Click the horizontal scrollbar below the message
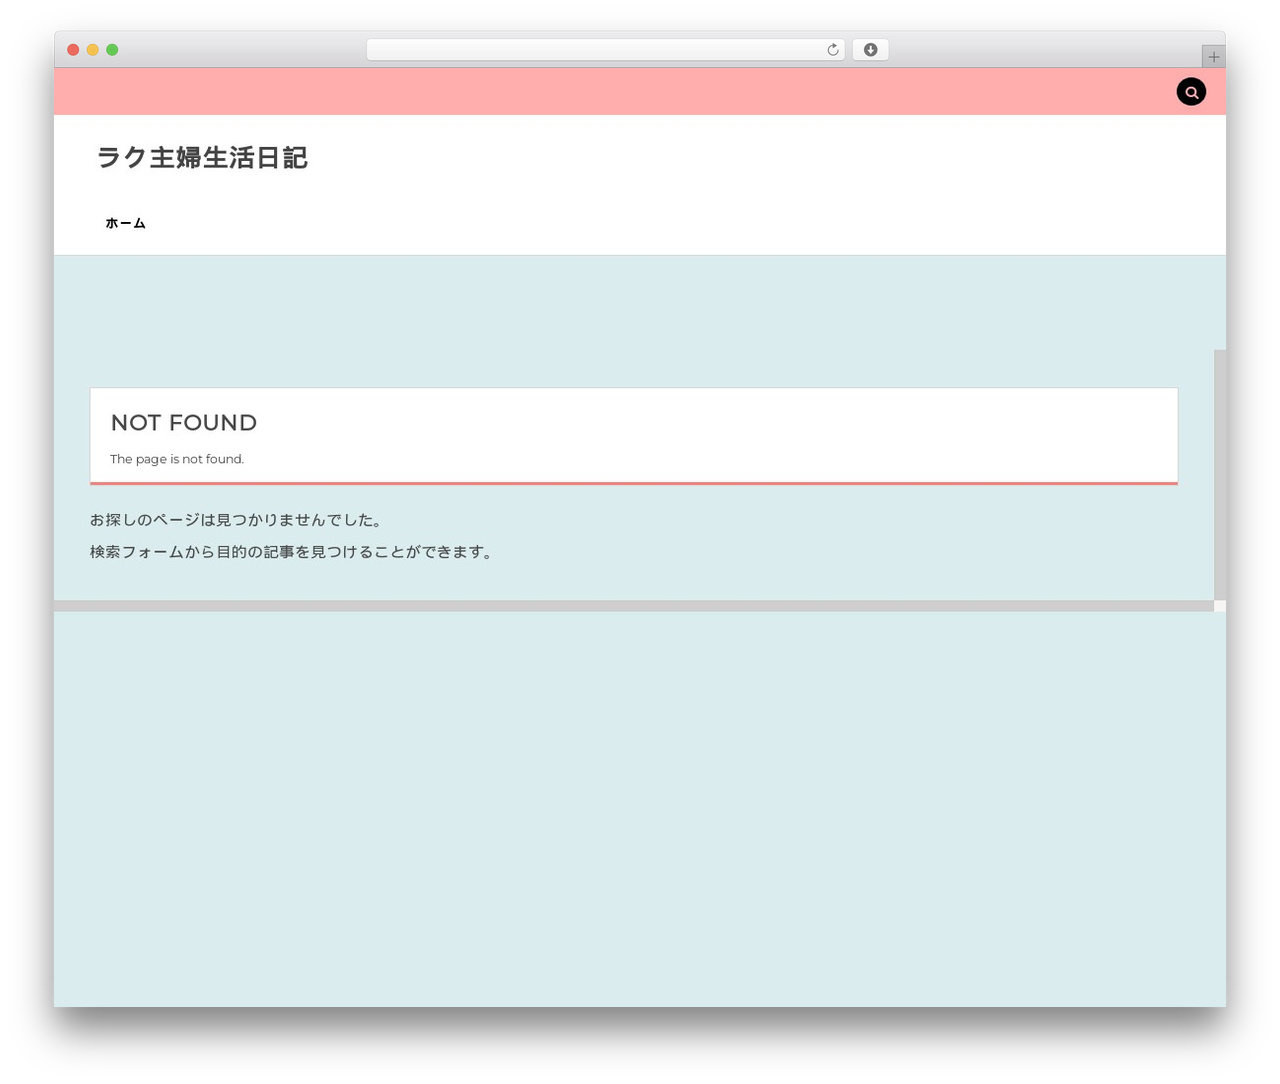This screenshot has width=1280, height=1084. click(x=634, y=606)
